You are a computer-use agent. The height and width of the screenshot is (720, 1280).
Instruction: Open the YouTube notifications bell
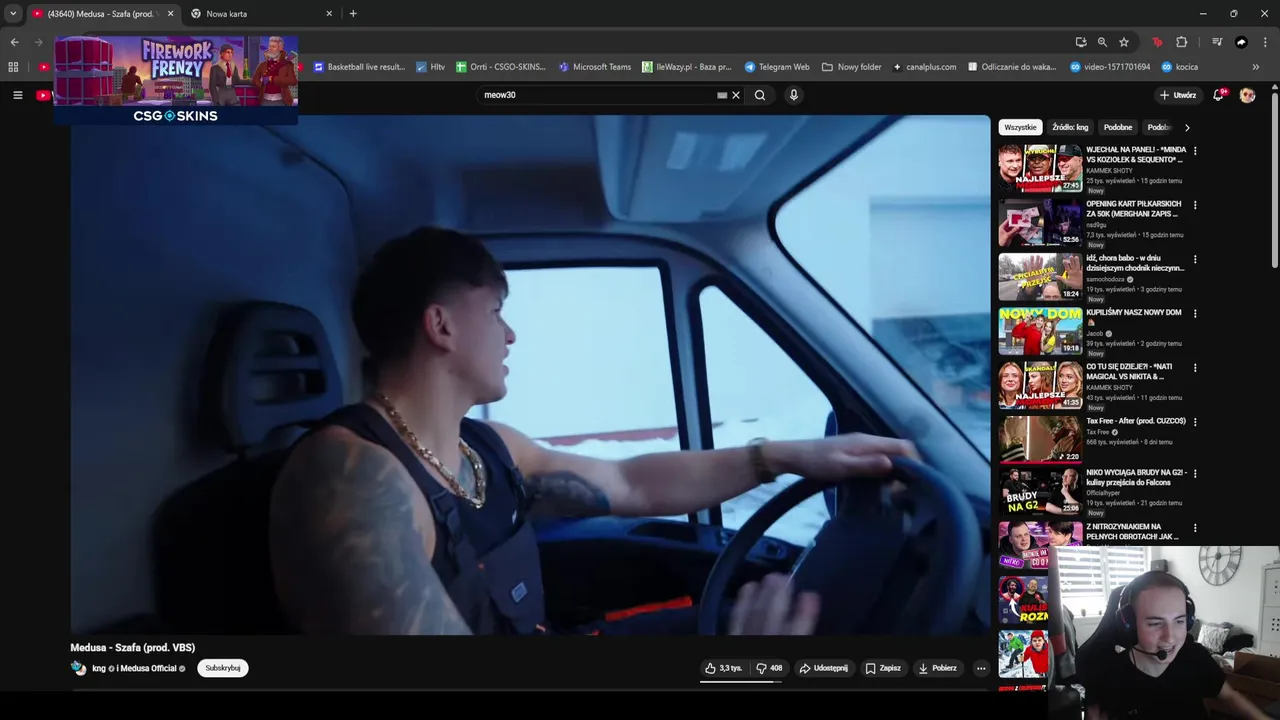point(1218,95)
